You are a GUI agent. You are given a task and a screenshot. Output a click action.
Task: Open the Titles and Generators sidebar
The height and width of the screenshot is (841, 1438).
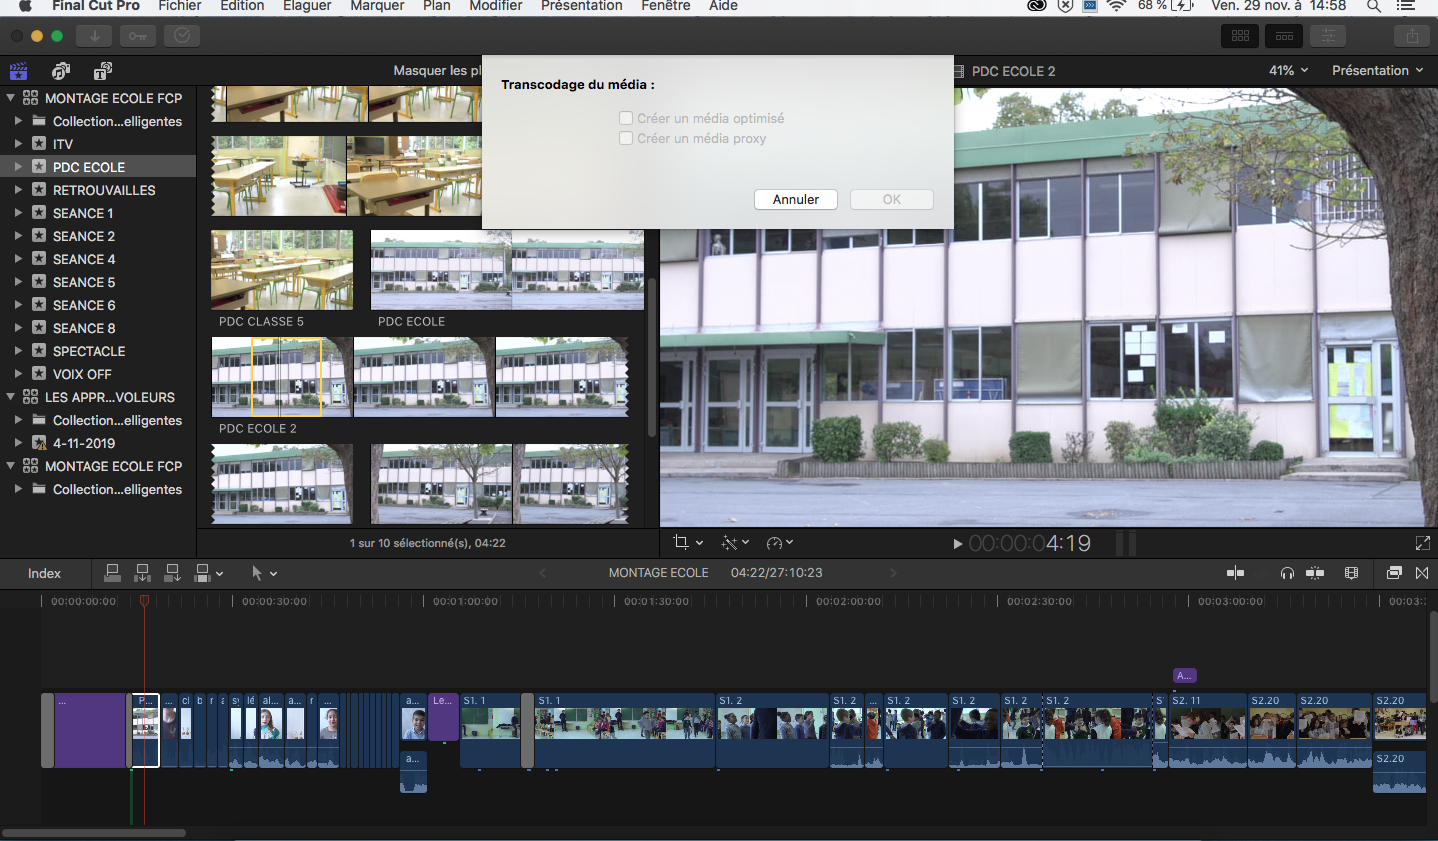click(102, 71)
